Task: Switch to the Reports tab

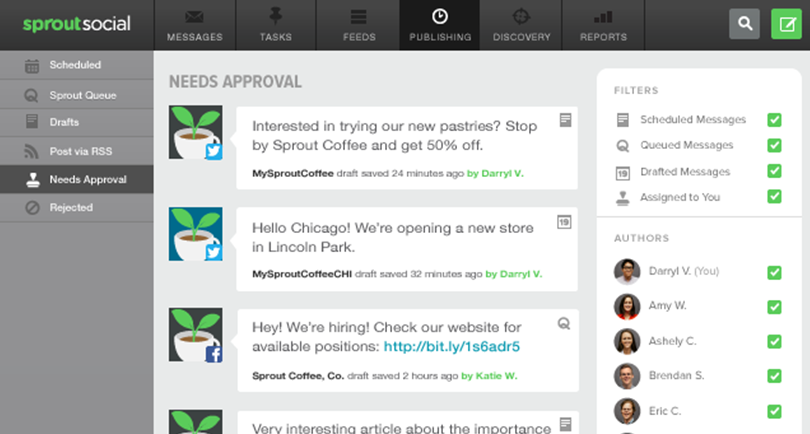Action: [x=603, y=25]
